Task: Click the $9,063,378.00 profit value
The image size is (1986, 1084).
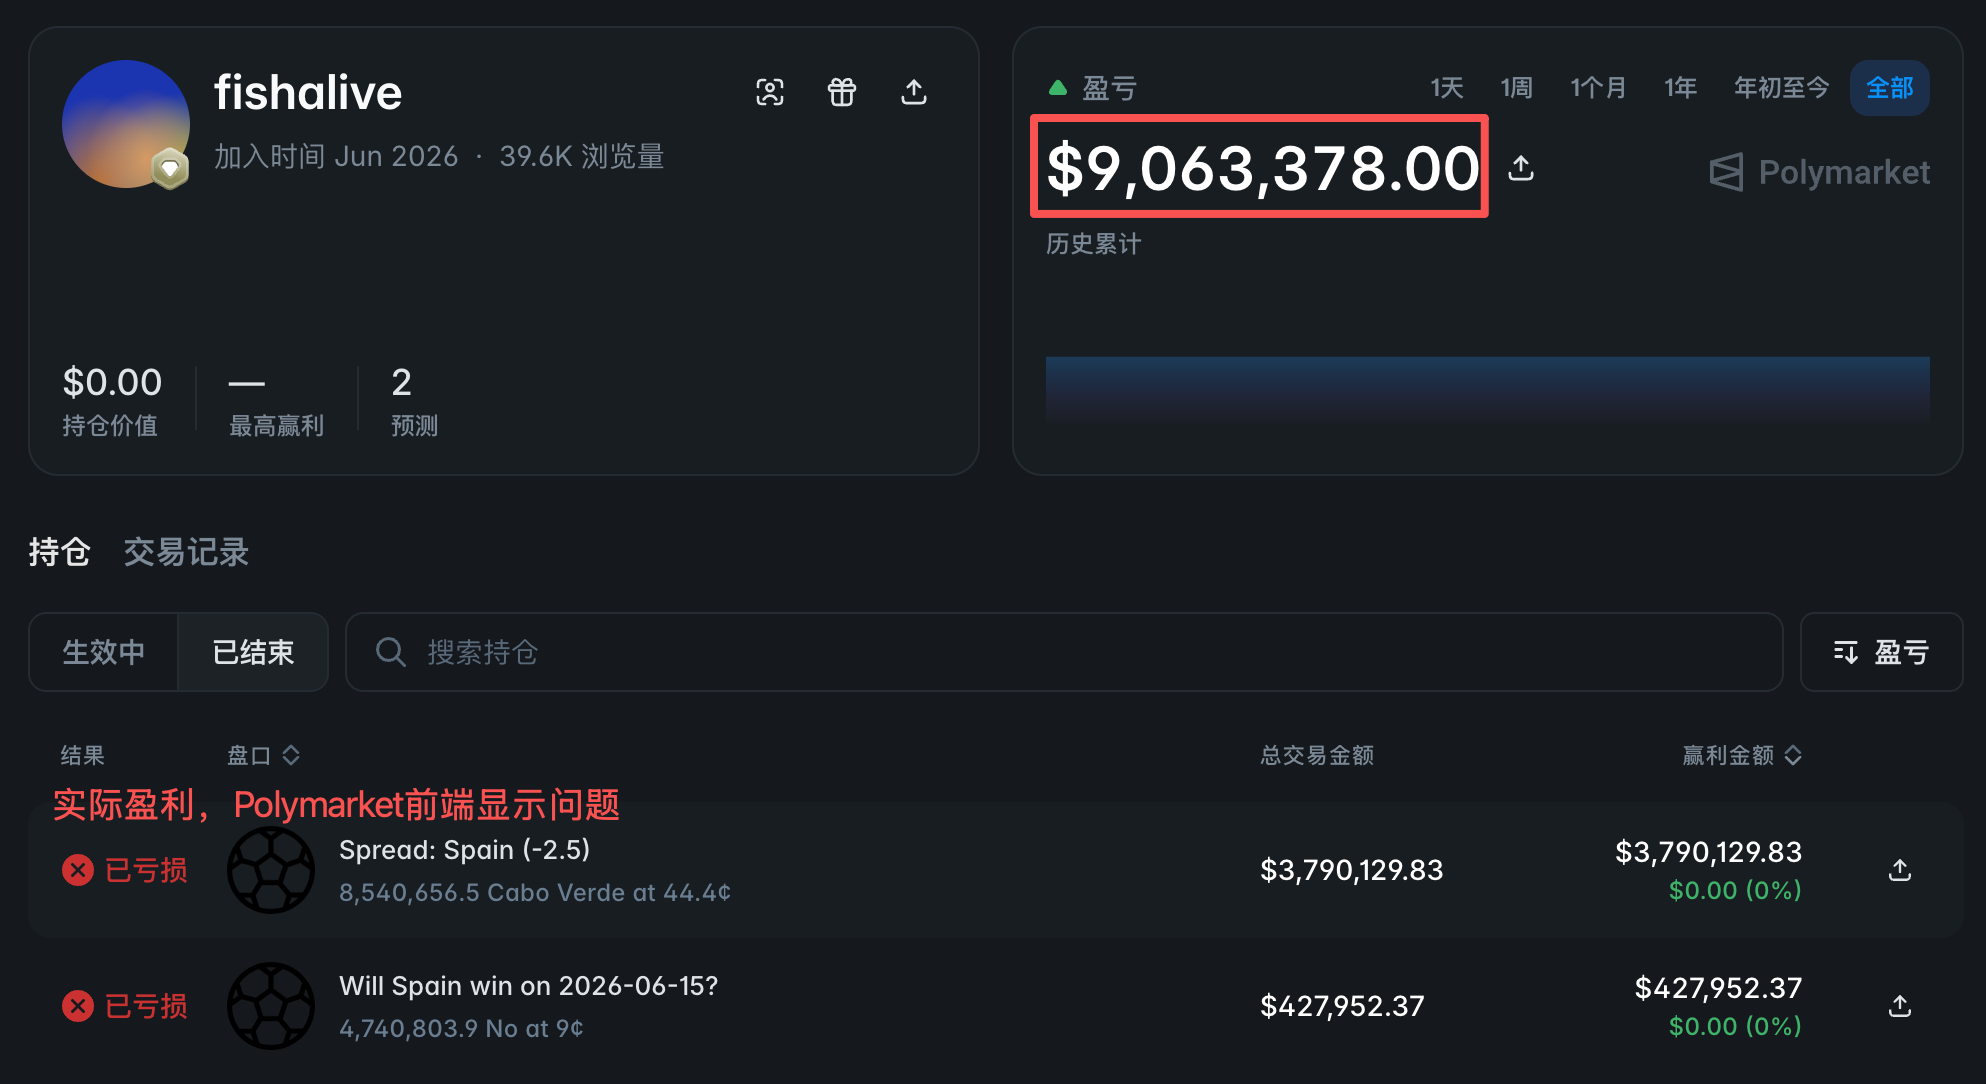Action: pos(1262,167)
